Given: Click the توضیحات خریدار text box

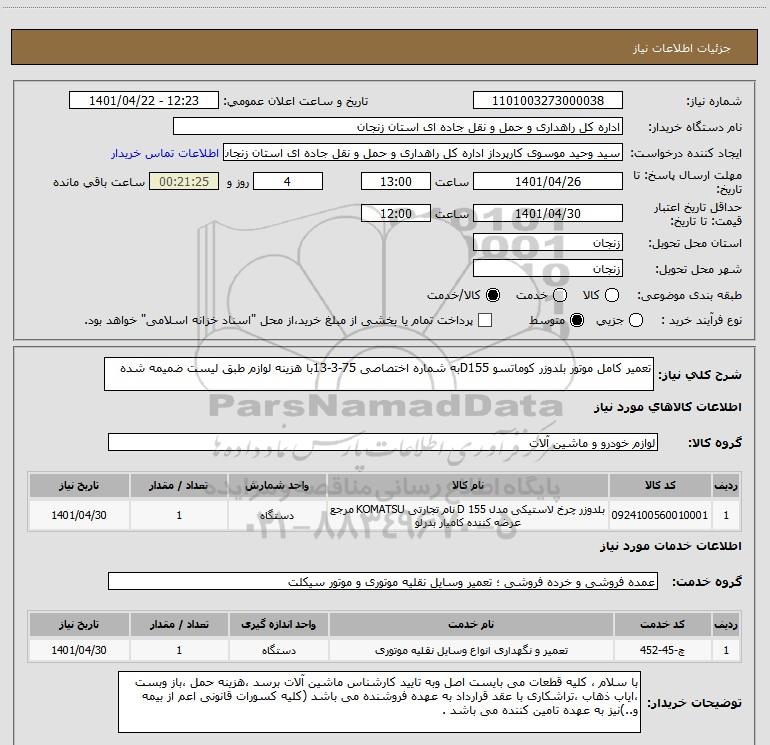Looking at the screenshot, I should (380, 702).
